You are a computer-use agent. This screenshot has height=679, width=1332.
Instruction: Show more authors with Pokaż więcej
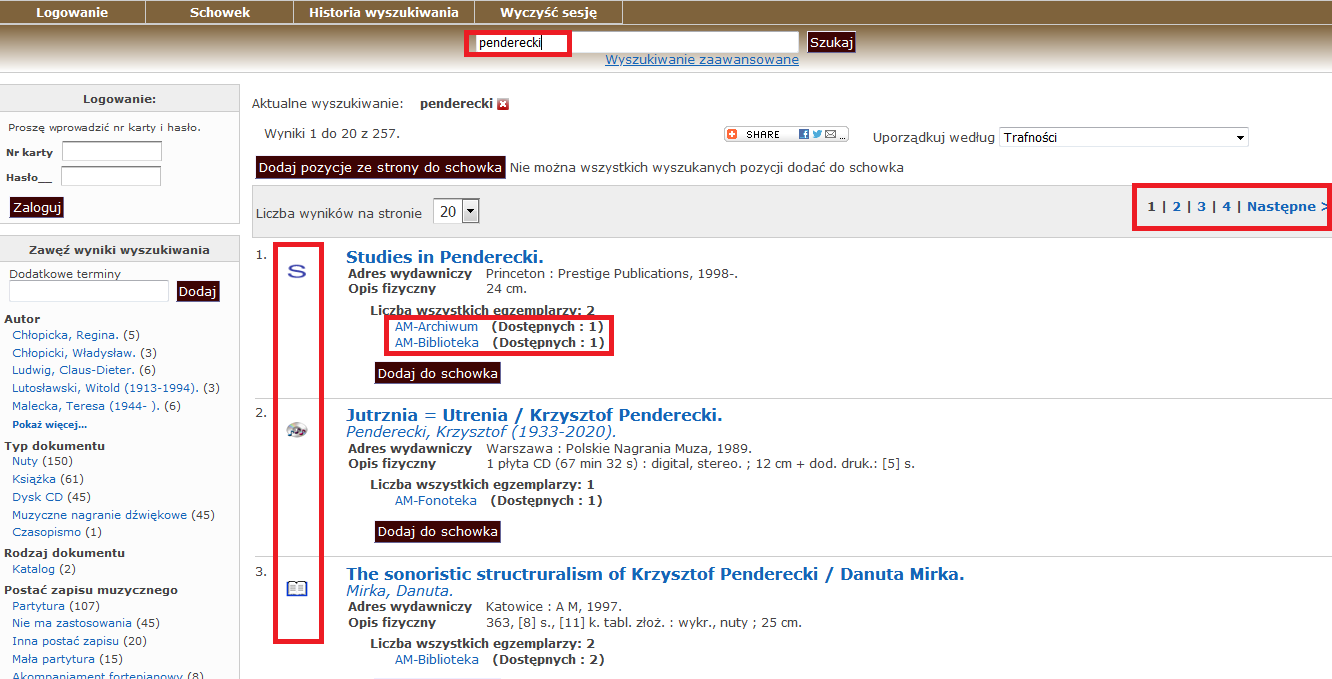point(49,424)
